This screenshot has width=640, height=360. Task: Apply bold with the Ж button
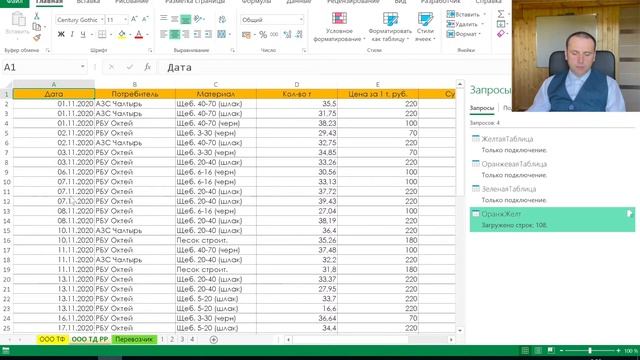click(61, 34)
